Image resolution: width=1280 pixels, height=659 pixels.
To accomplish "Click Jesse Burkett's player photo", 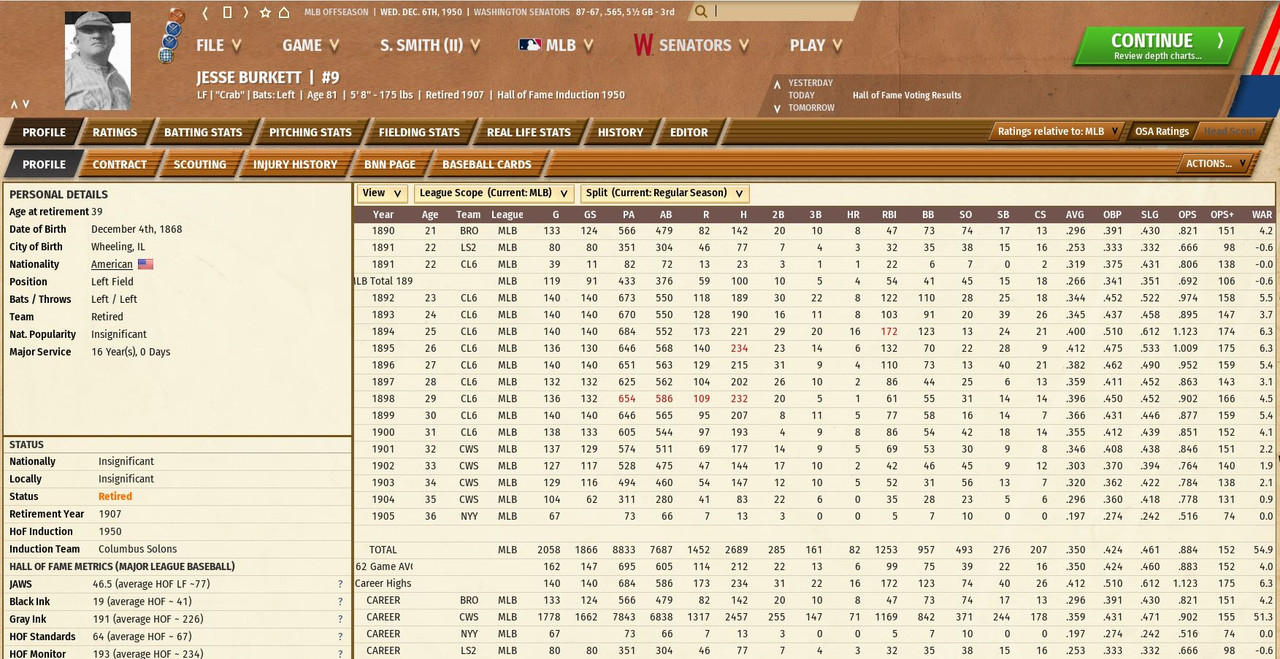I will click(98, 61).
